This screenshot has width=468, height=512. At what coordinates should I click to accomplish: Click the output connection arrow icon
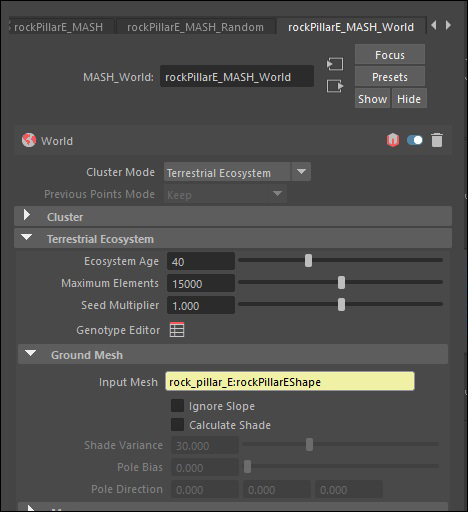(x=335, y=86)
